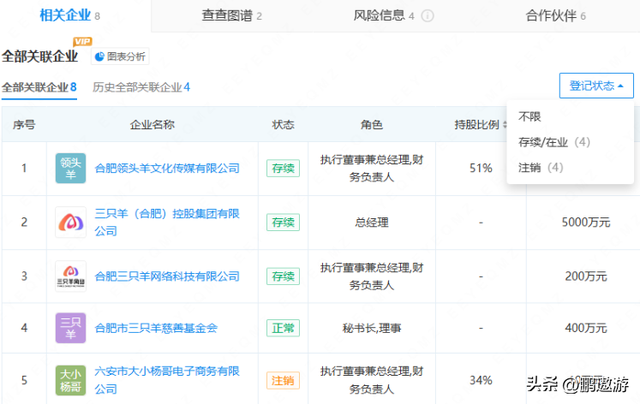Click the 51% shareholding value

[481, 168]
